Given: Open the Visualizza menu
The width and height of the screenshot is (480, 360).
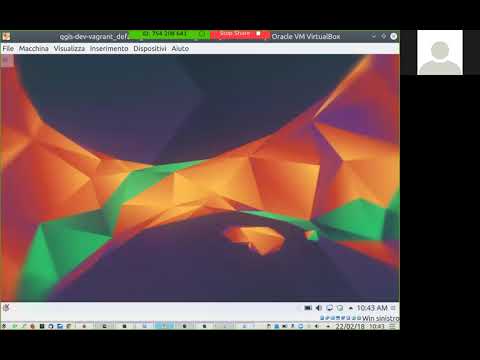Looking at the screenshot, I should click(69, 49).
